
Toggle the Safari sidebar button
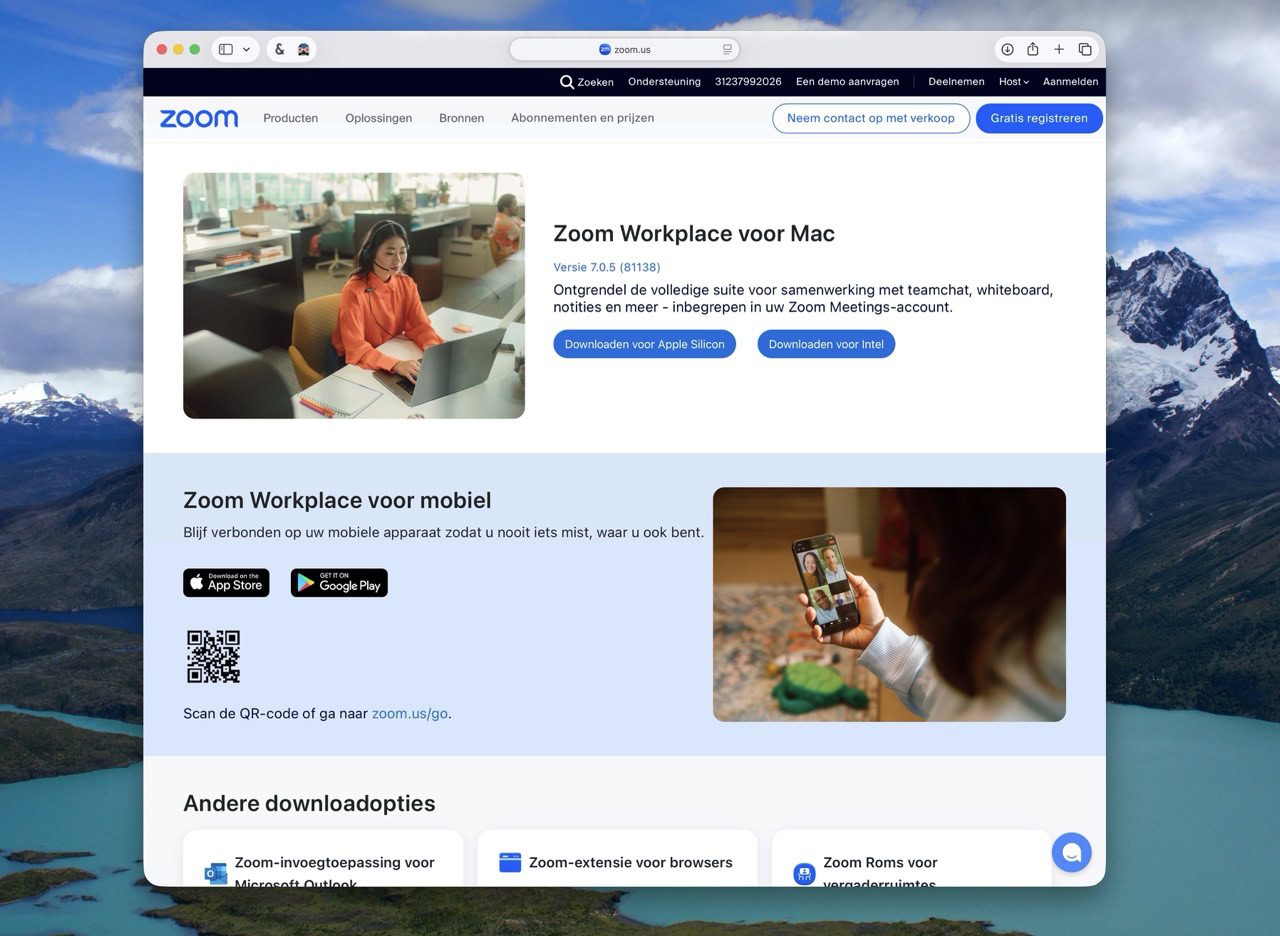click(226, 49)
